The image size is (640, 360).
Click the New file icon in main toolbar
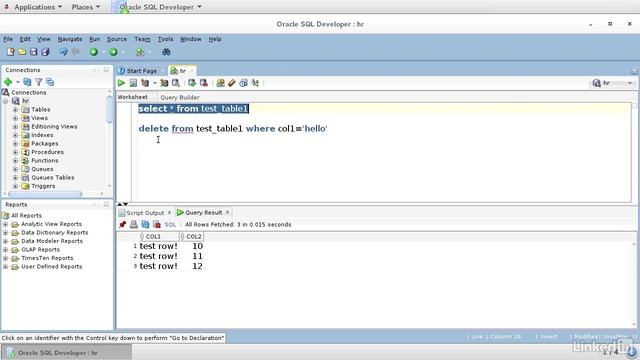(x=11, y=52)
